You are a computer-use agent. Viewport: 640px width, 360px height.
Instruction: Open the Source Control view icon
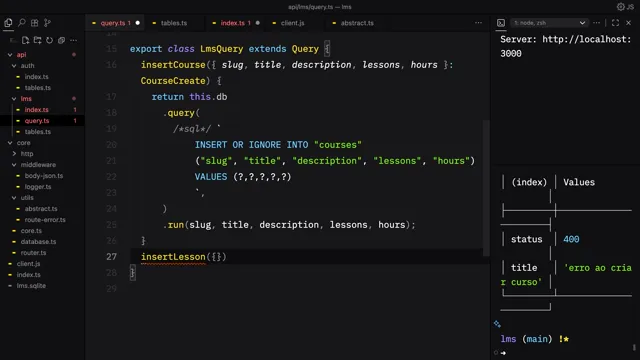[47, 23]
